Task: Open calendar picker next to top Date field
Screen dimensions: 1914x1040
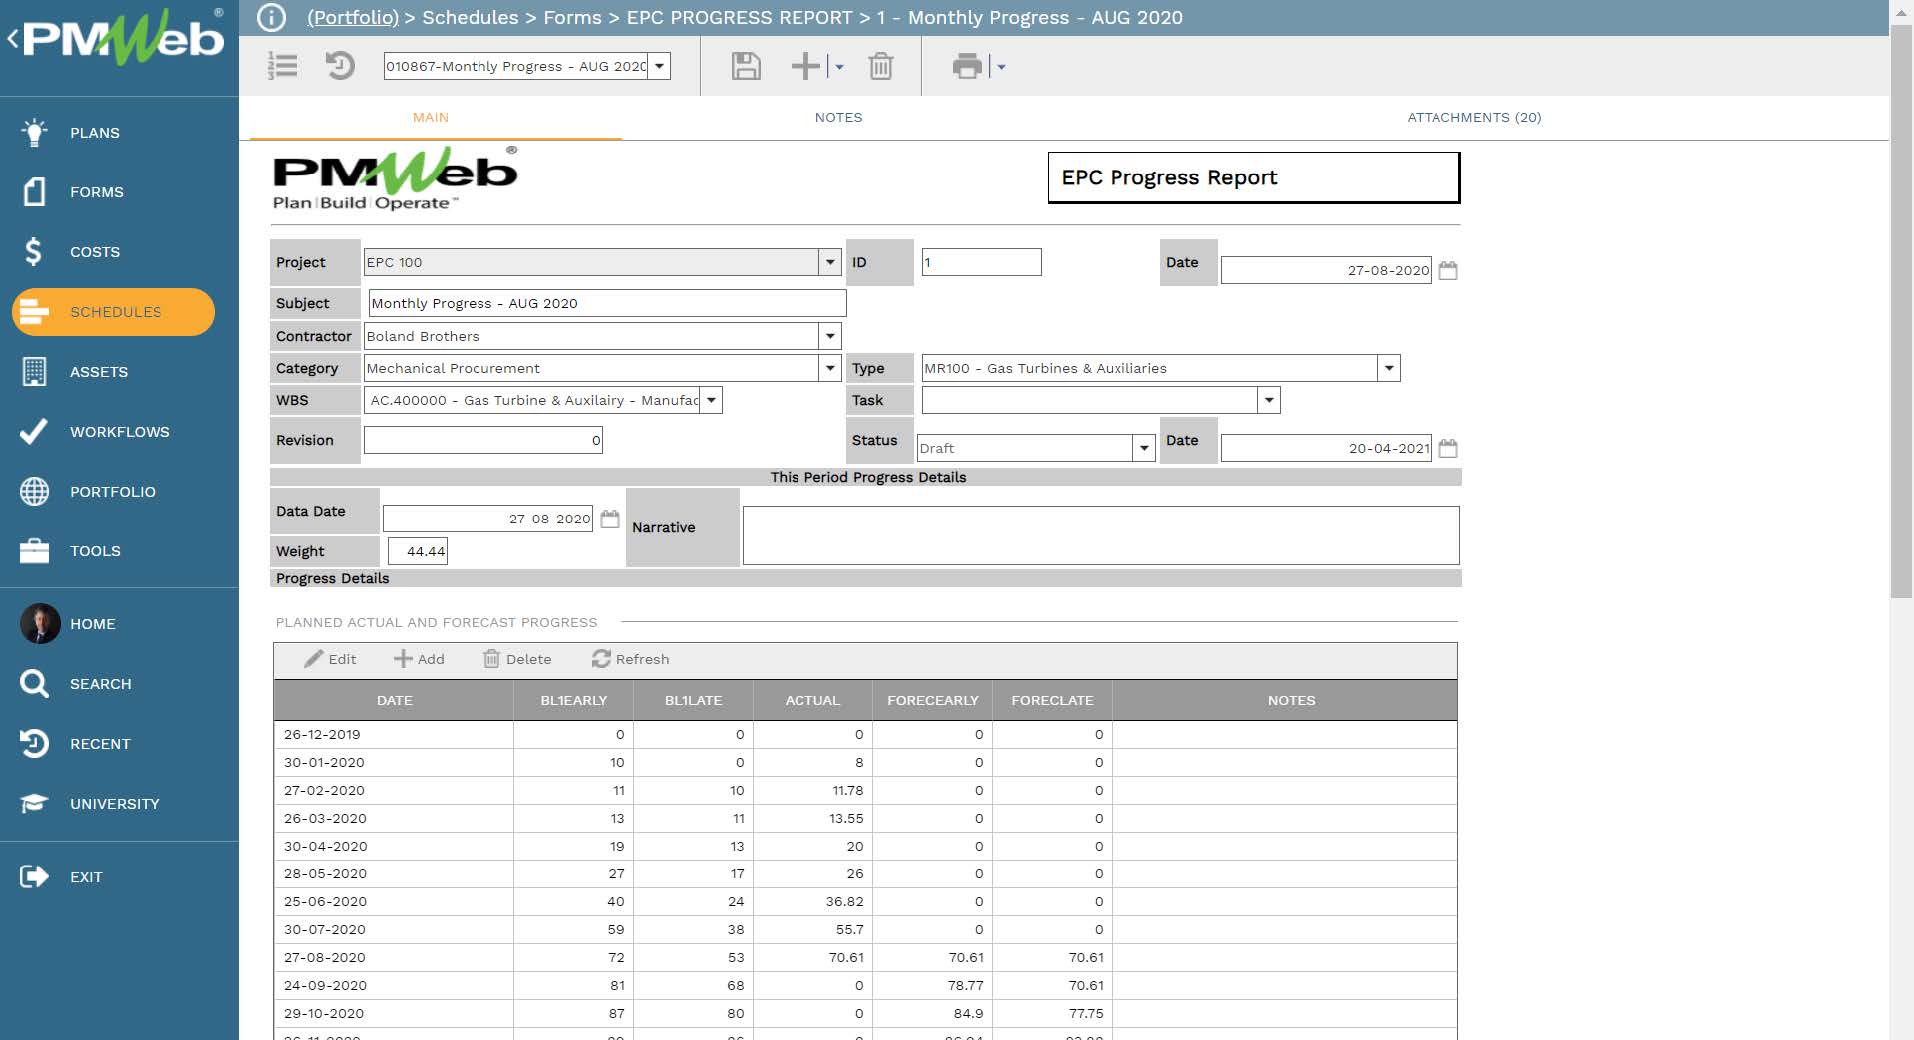Action: [1448, 270]
